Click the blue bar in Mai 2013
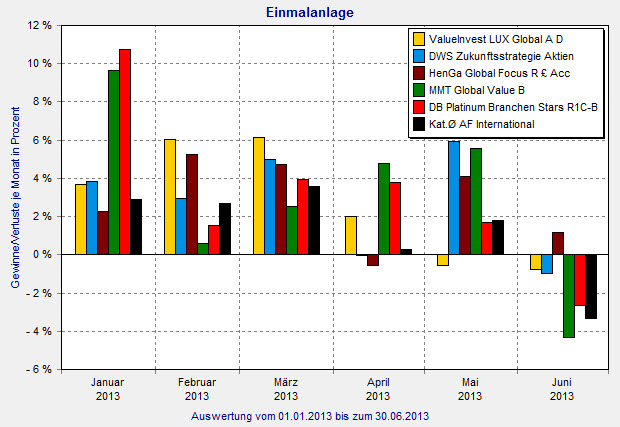620x427 pixels. (453, 197)
